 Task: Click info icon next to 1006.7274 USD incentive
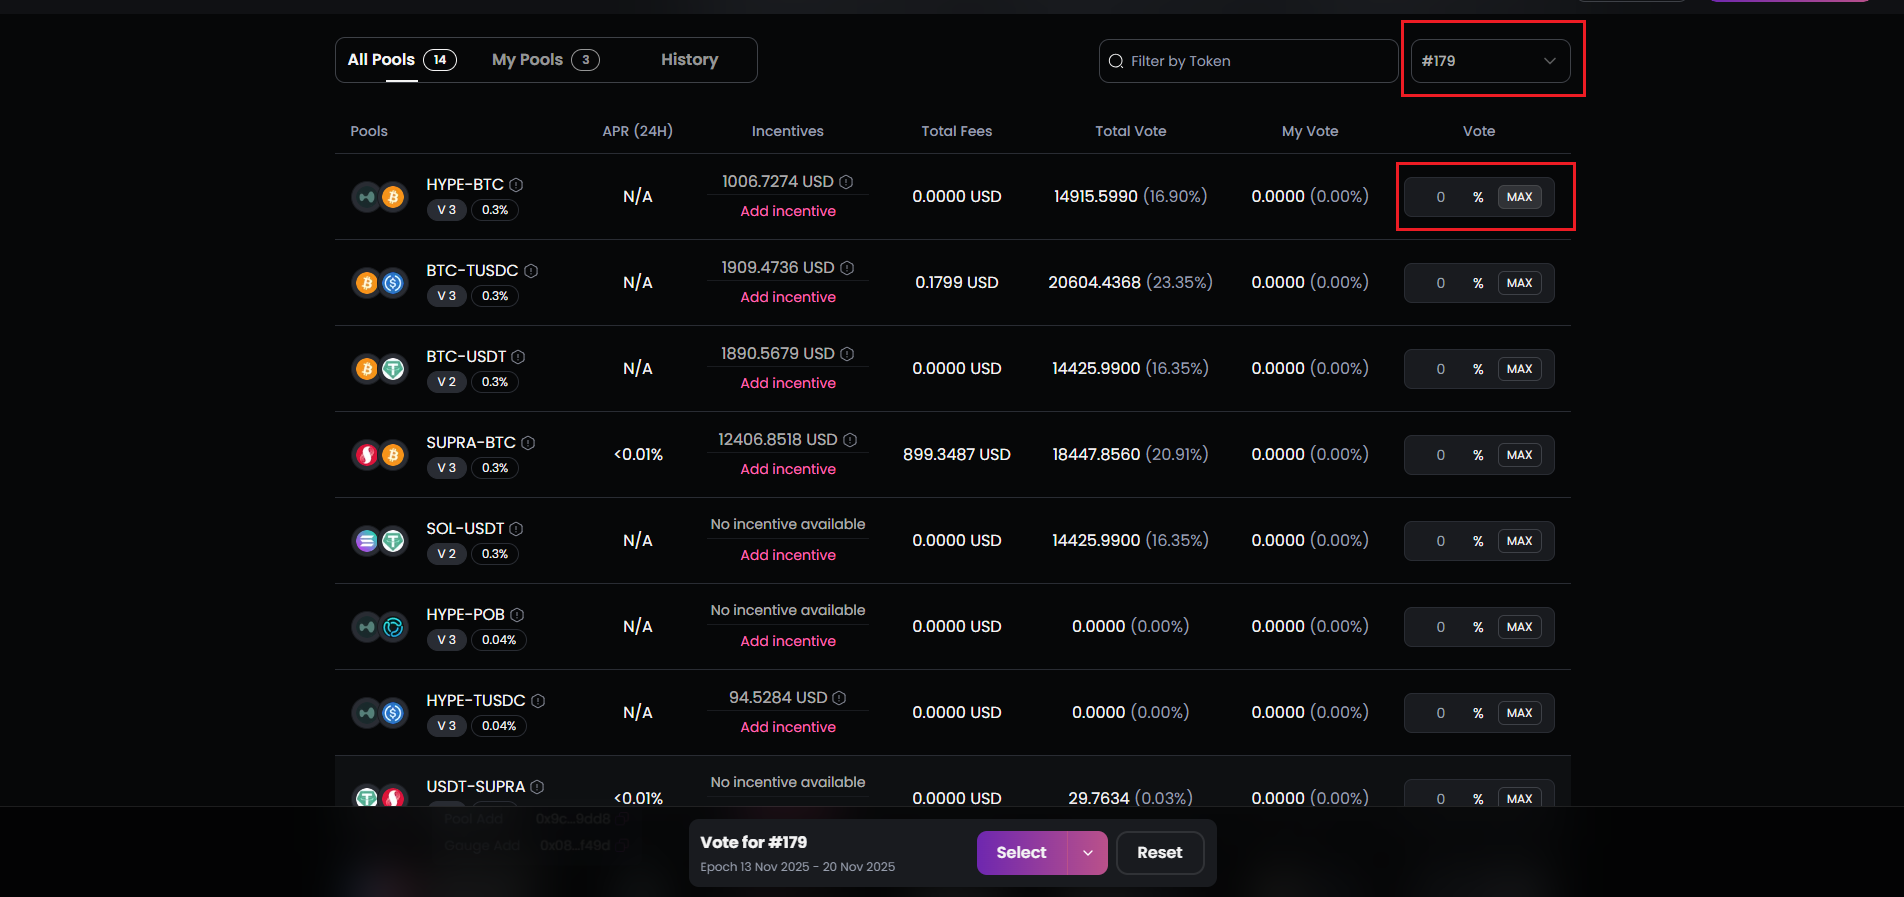846,182
